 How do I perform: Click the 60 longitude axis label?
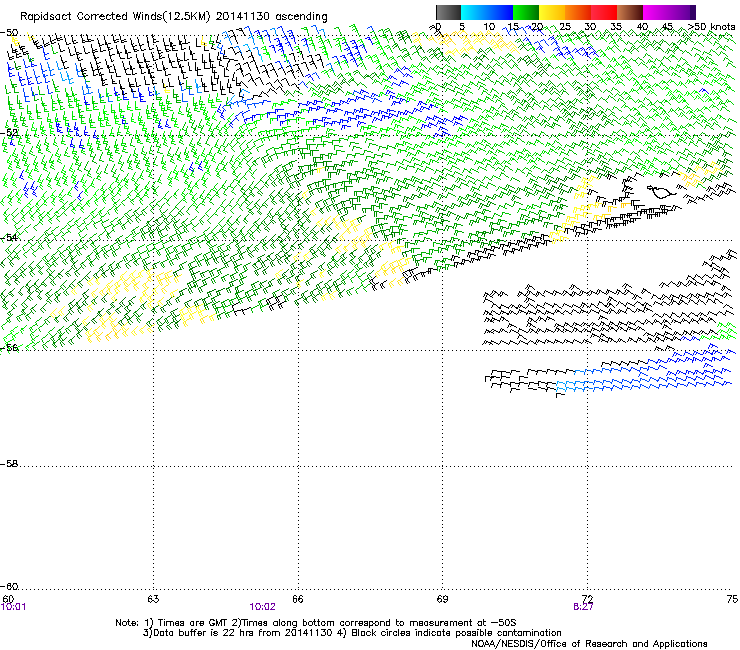click(x=8, y=599)
